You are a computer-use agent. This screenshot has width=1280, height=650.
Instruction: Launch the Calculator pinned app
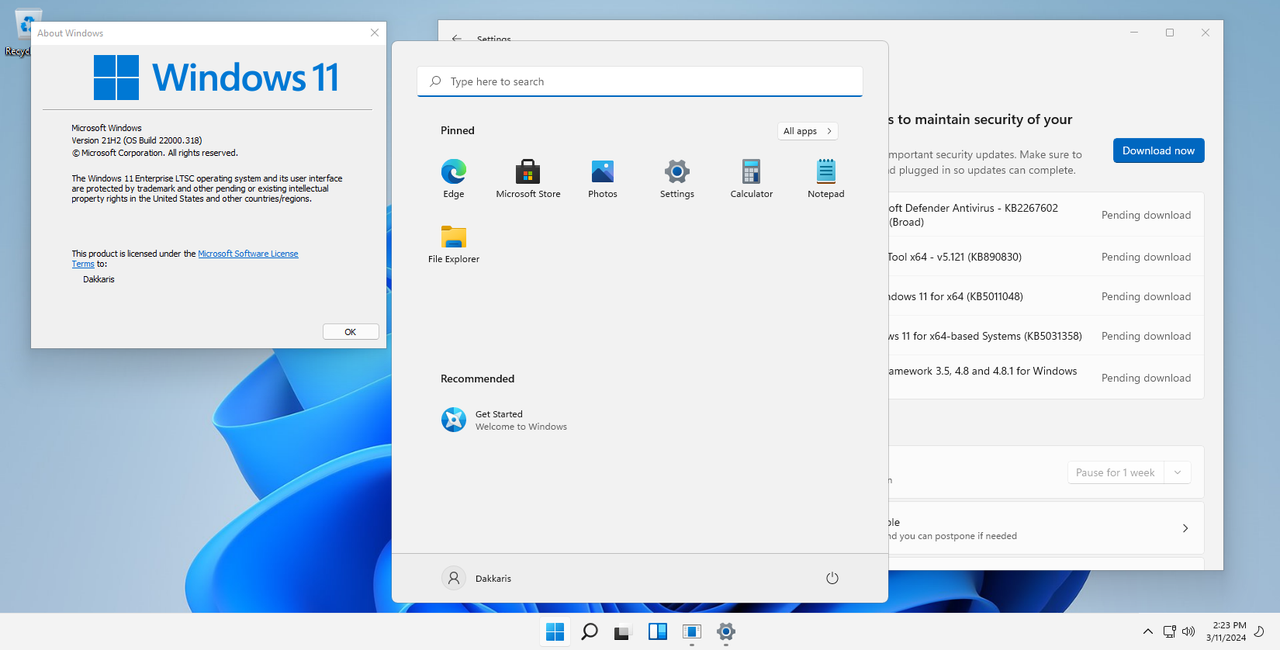751,179
